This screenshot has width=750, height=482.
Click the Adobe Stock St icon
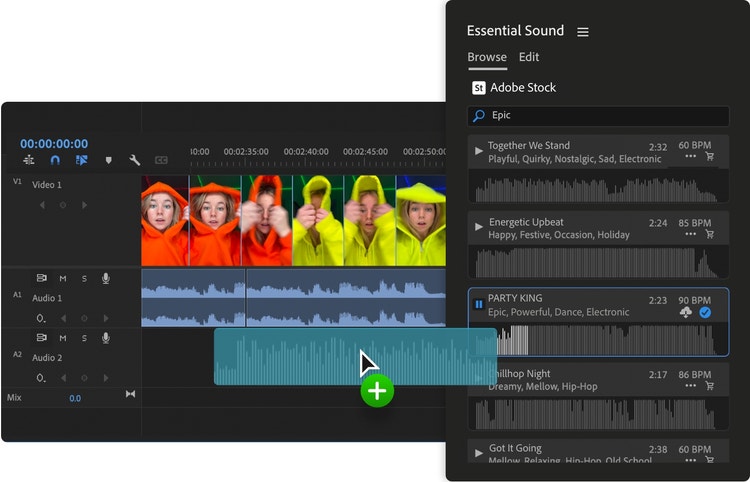point(478,88)
